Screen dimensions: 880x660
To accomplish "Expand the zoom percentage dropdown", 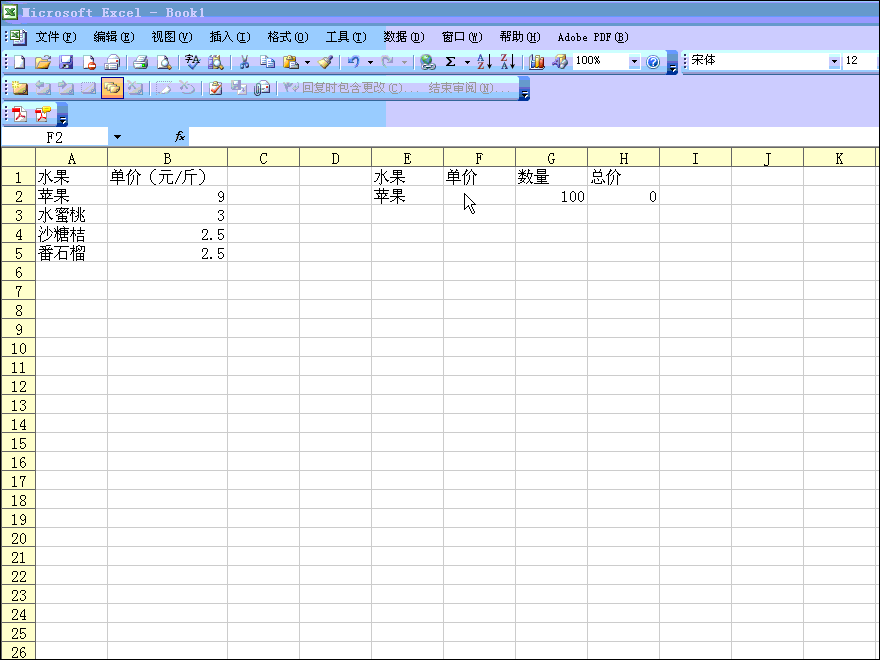I will (633, 62).
